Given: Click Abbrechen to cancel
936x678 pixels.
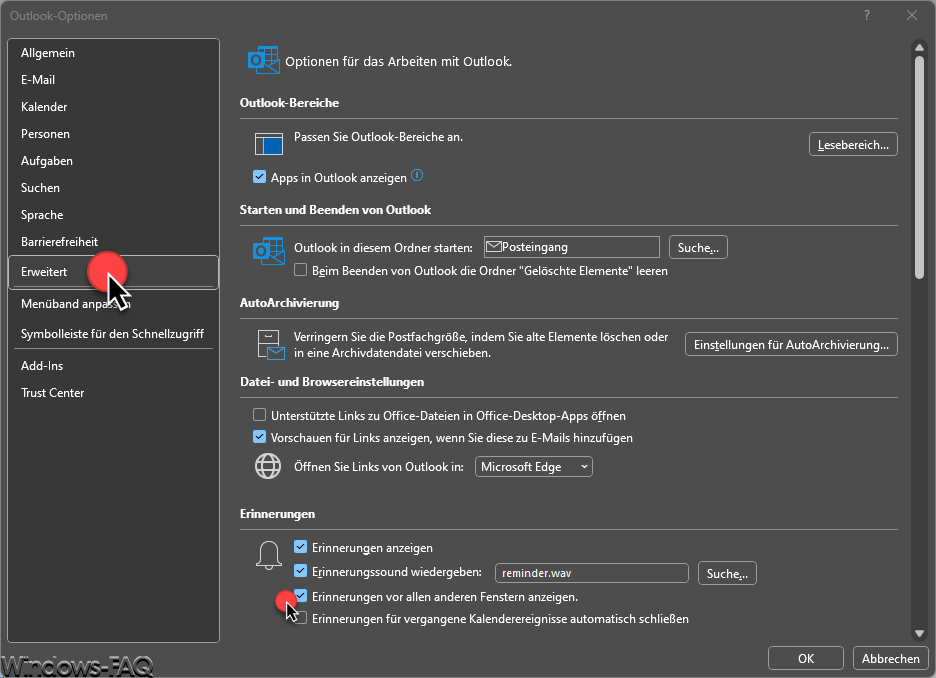Looking at the screenshot, I should [x=890, y=658].
